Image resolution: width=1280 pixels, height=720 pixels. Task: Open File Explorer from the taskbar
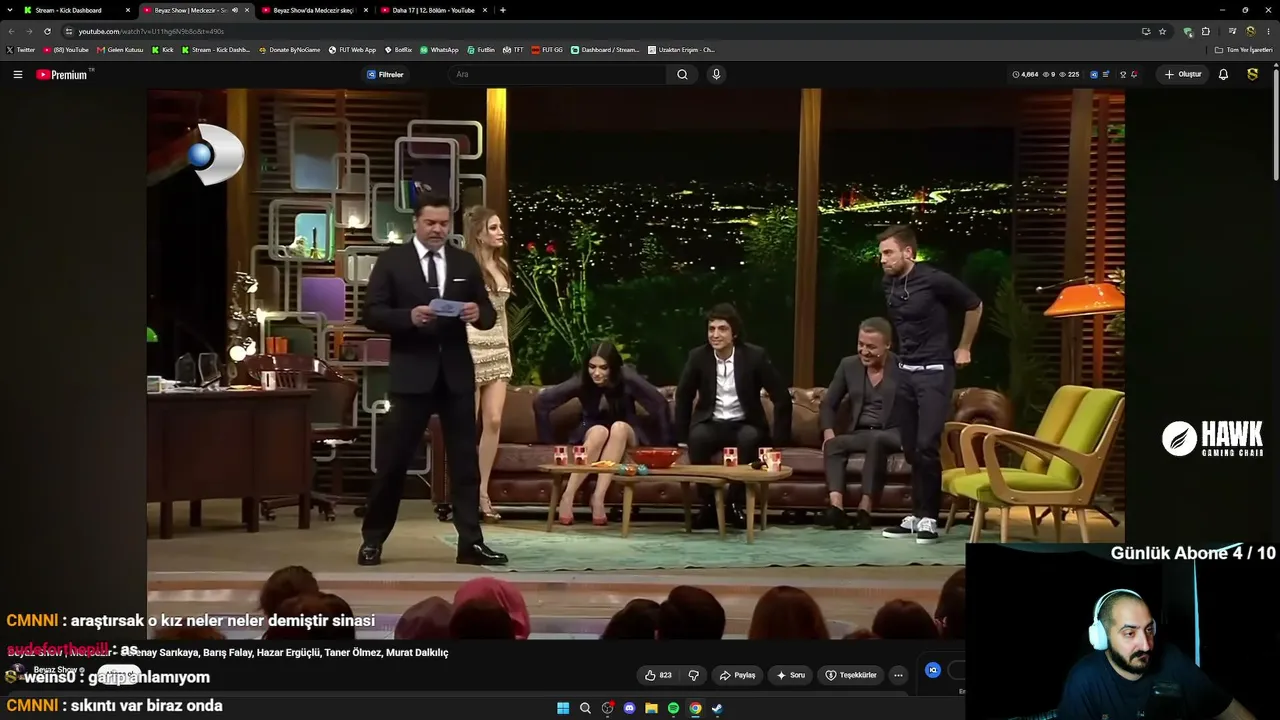click(x=651, y=708)
